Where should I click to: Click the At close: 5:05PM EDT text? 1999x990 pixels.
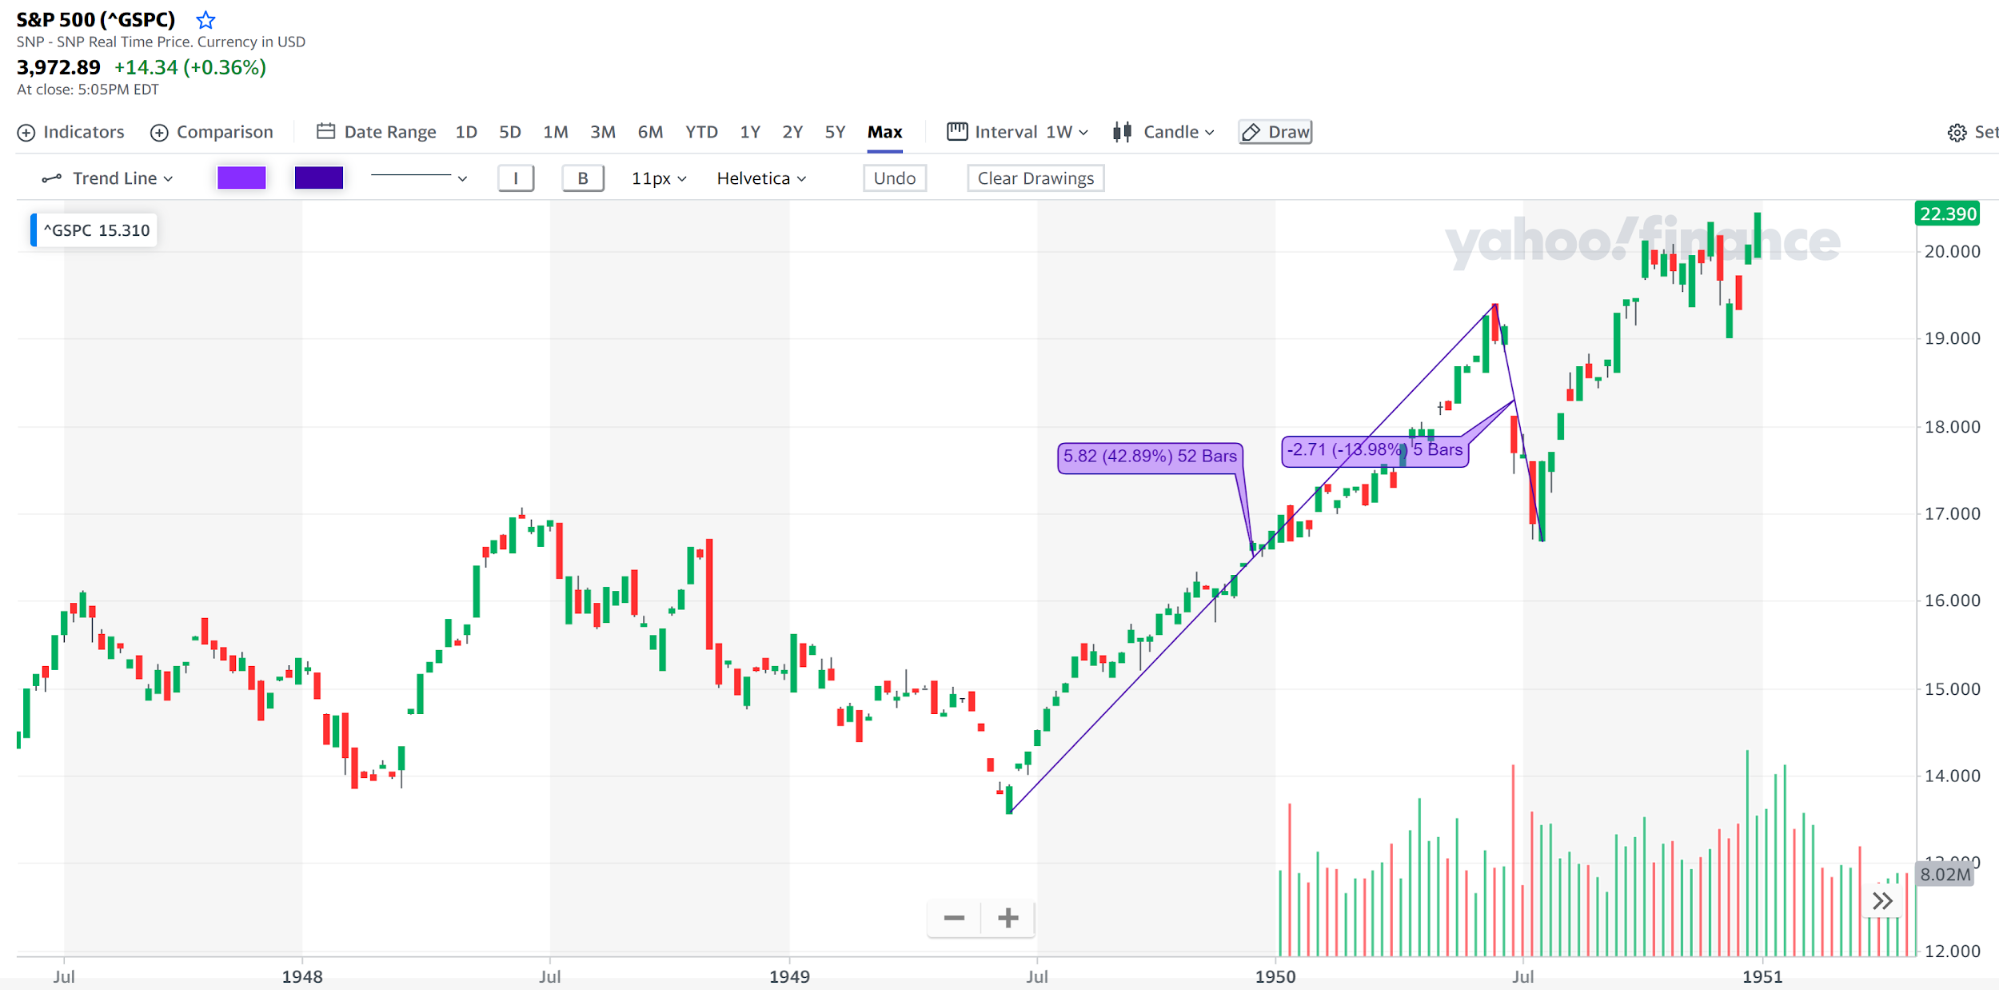point(88,89)
